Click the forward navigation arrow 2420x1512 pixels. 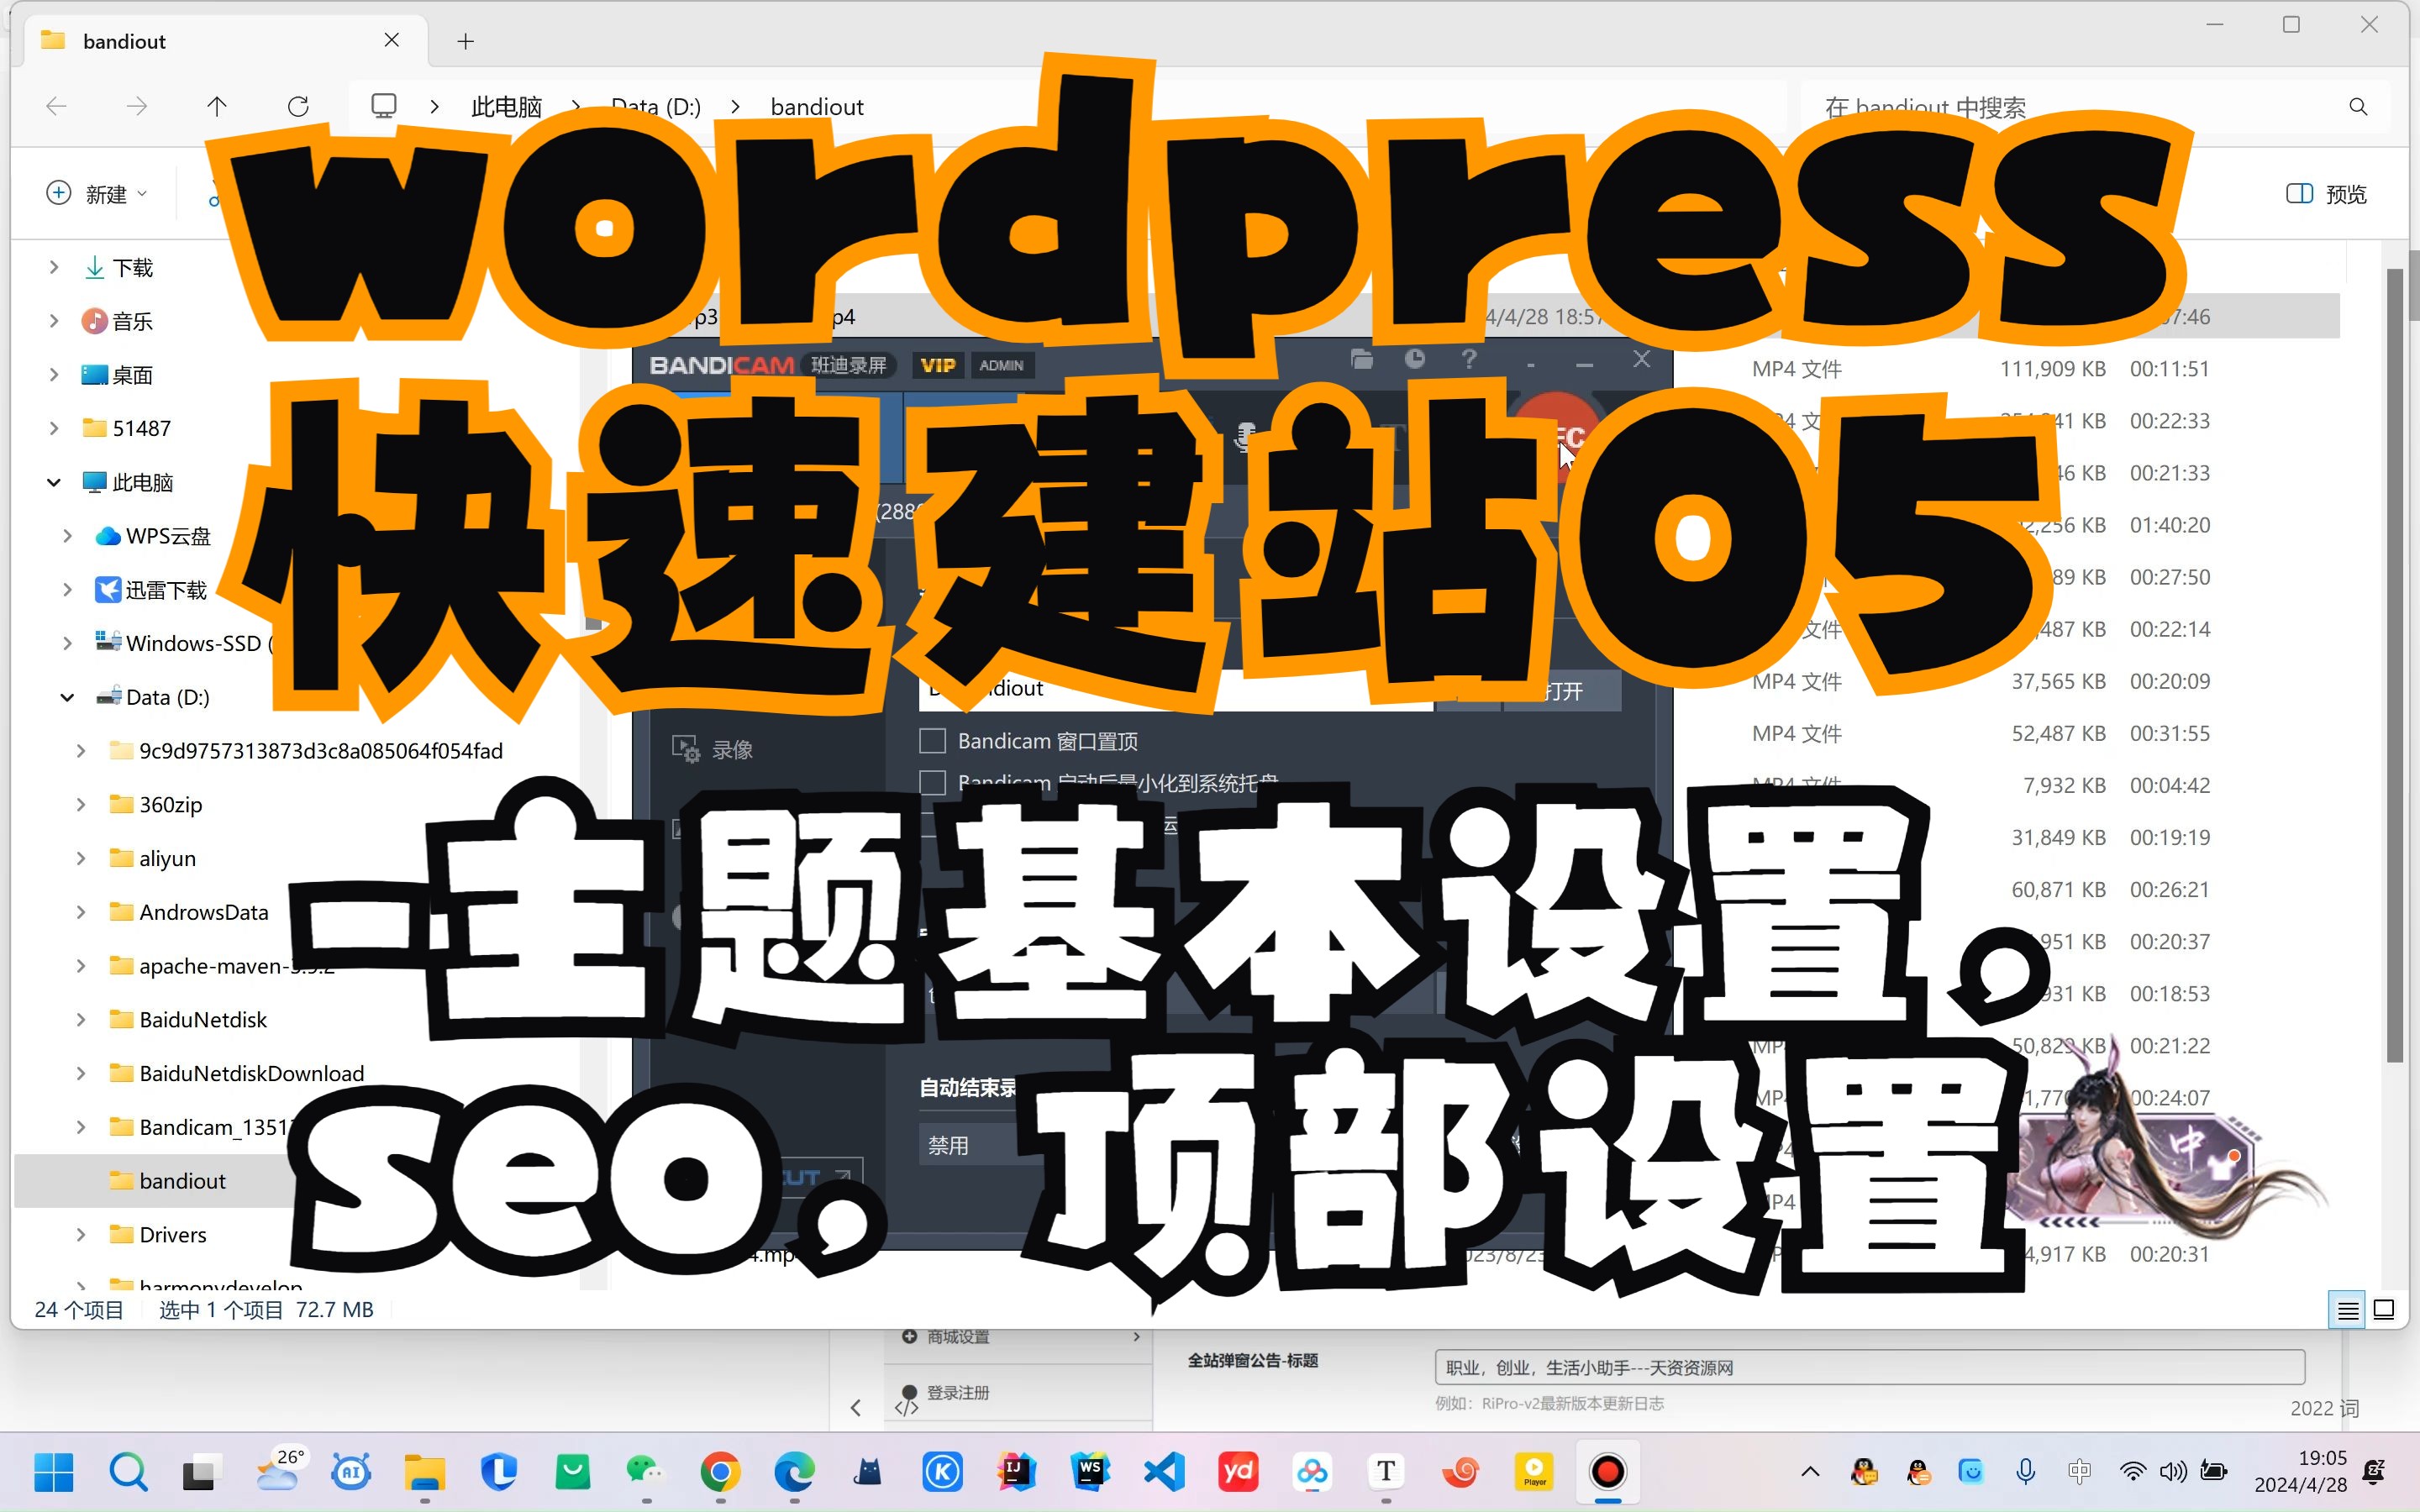tap(137, 106)
